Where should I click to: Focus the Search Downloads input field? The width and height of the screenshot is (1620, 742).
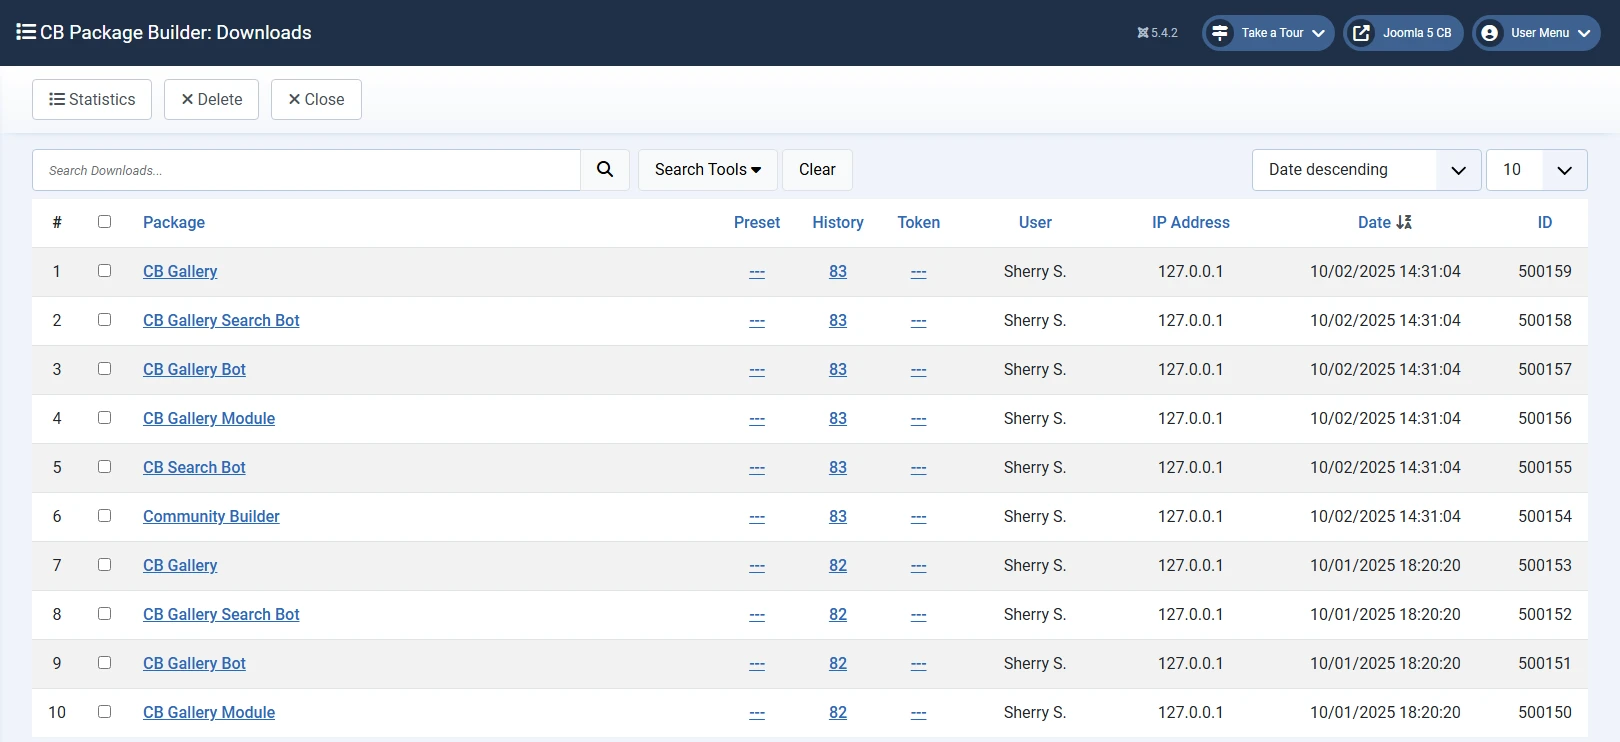[306, 170]
